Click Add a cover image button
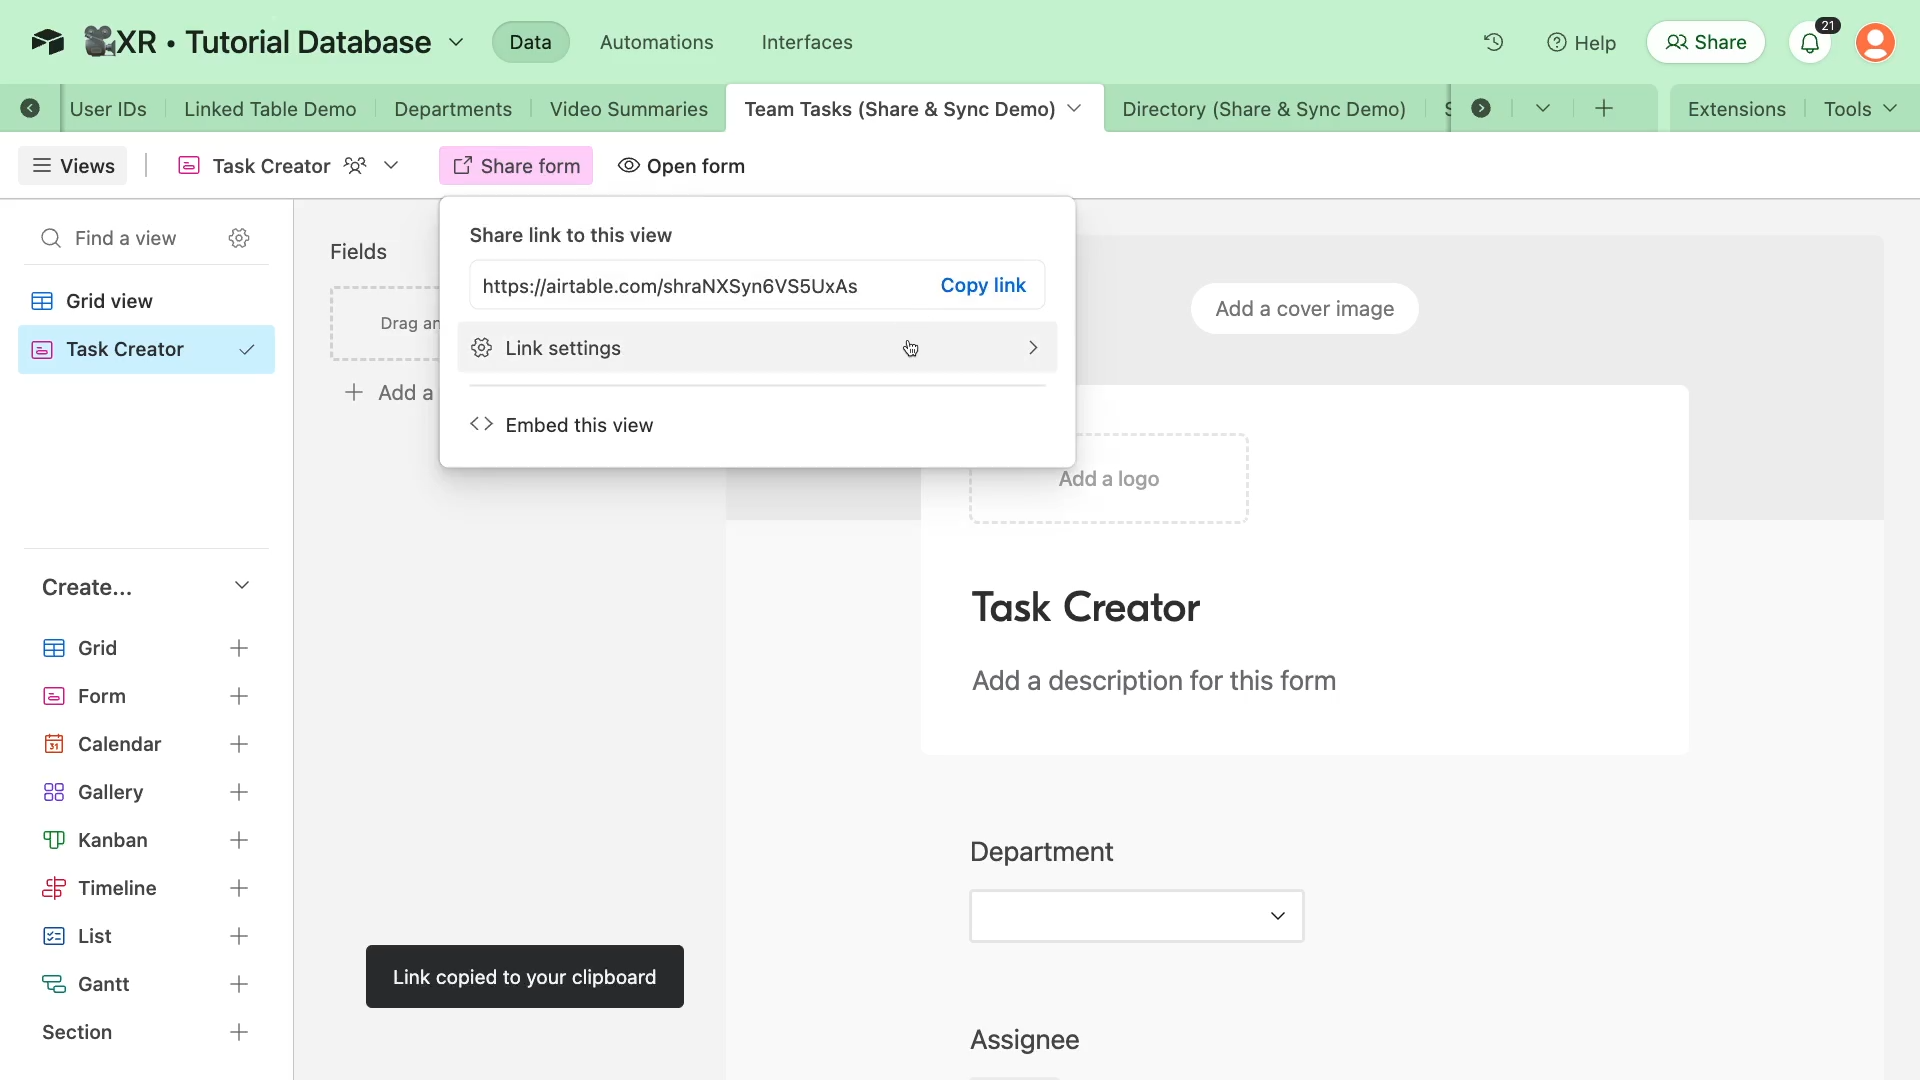 click(1304, 309)
